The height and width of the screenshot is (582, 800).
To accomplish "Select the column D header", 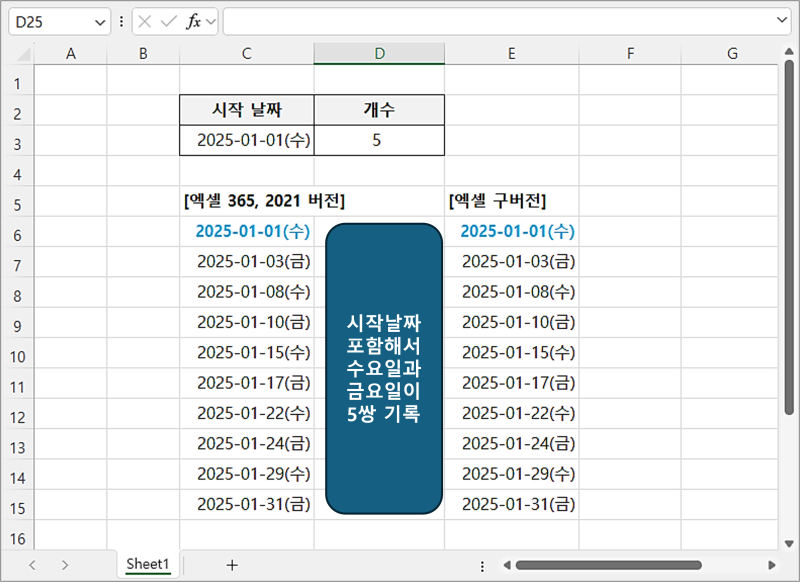I will click(x=379, y=54).
